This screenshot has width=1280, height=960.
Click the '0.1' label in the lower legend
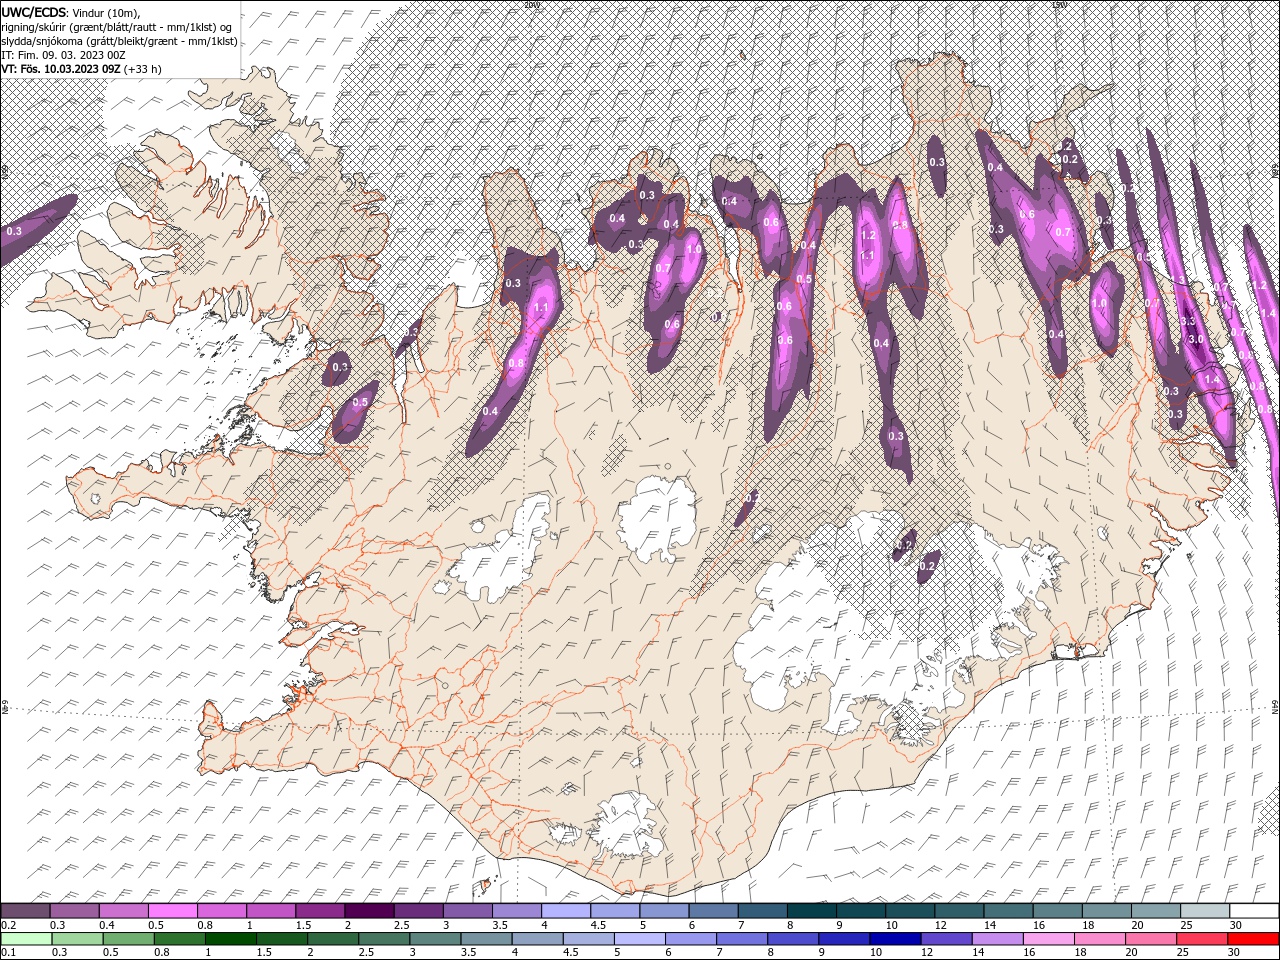9,952
